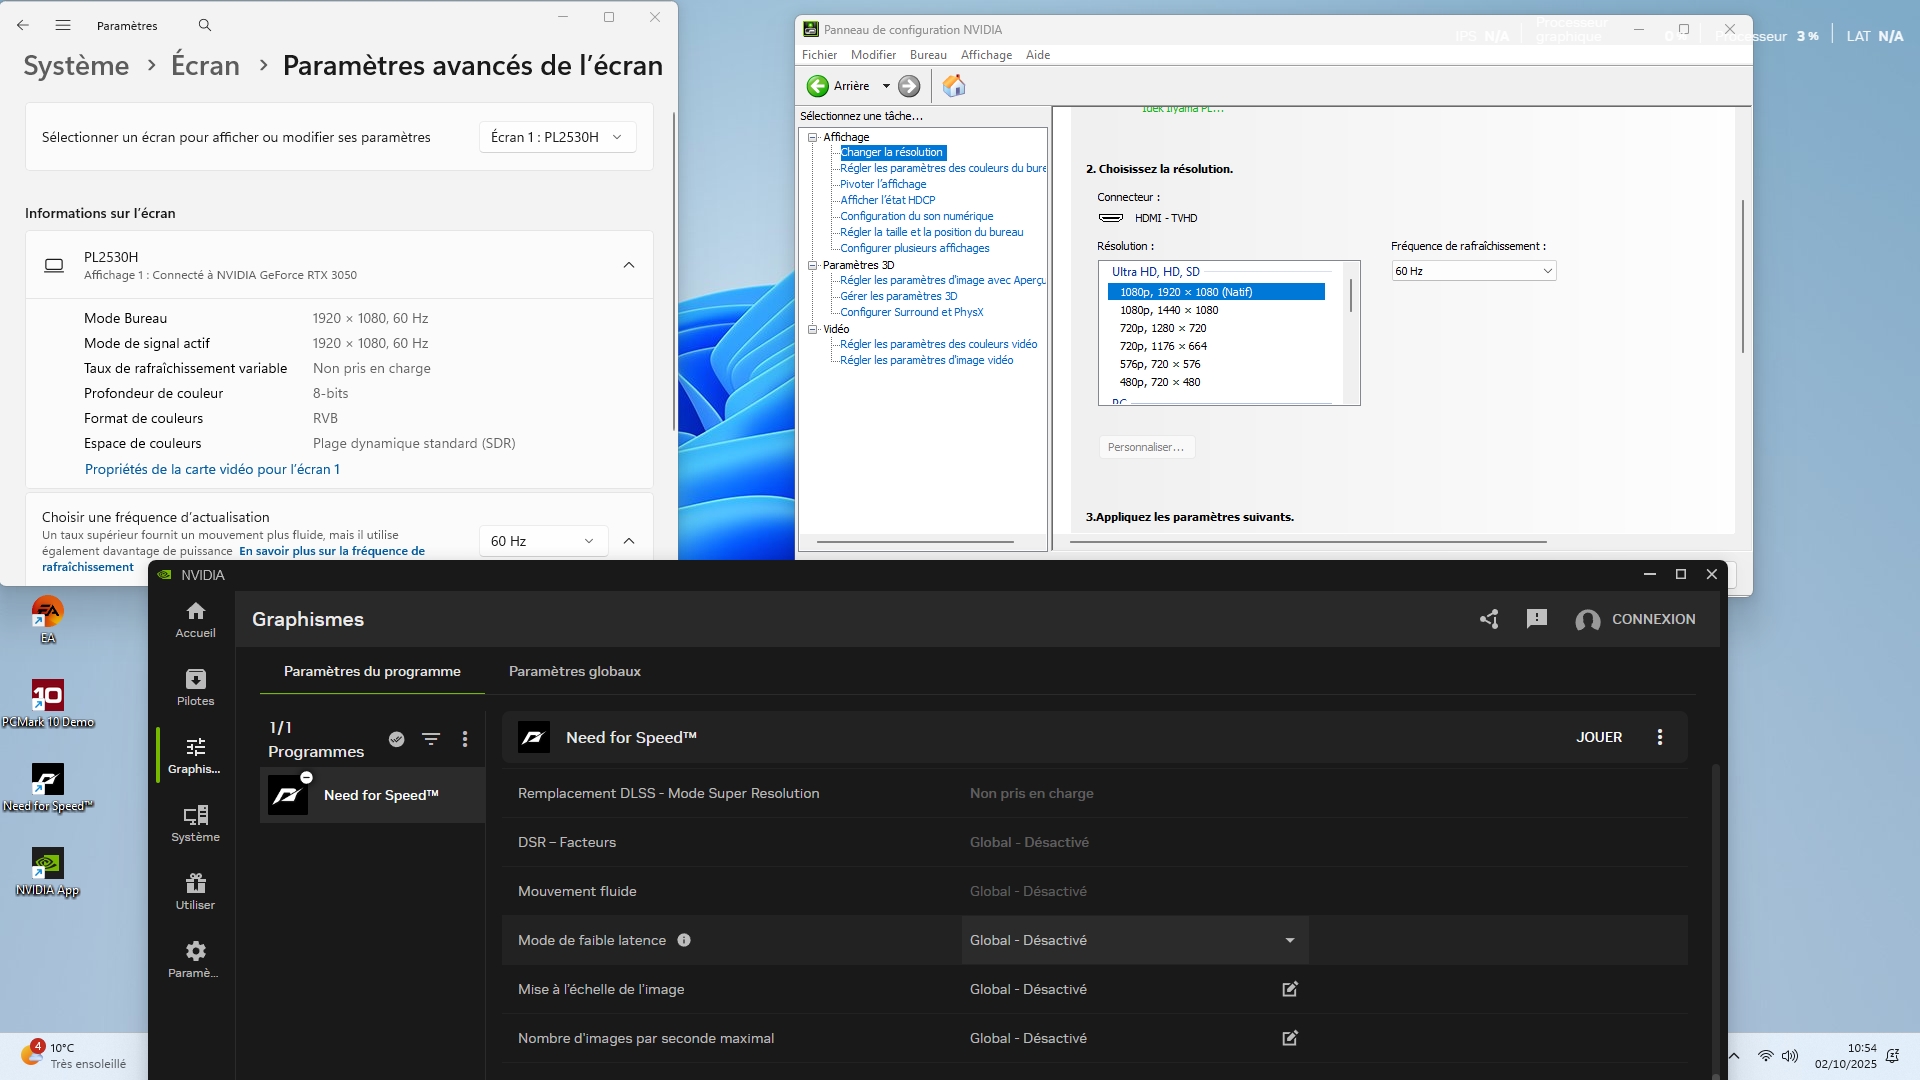Viewport: 1920px width, 1080px height.
Task: Click the home icon in NVIDIA Control Panel toolbar
Action: point(954,86)
